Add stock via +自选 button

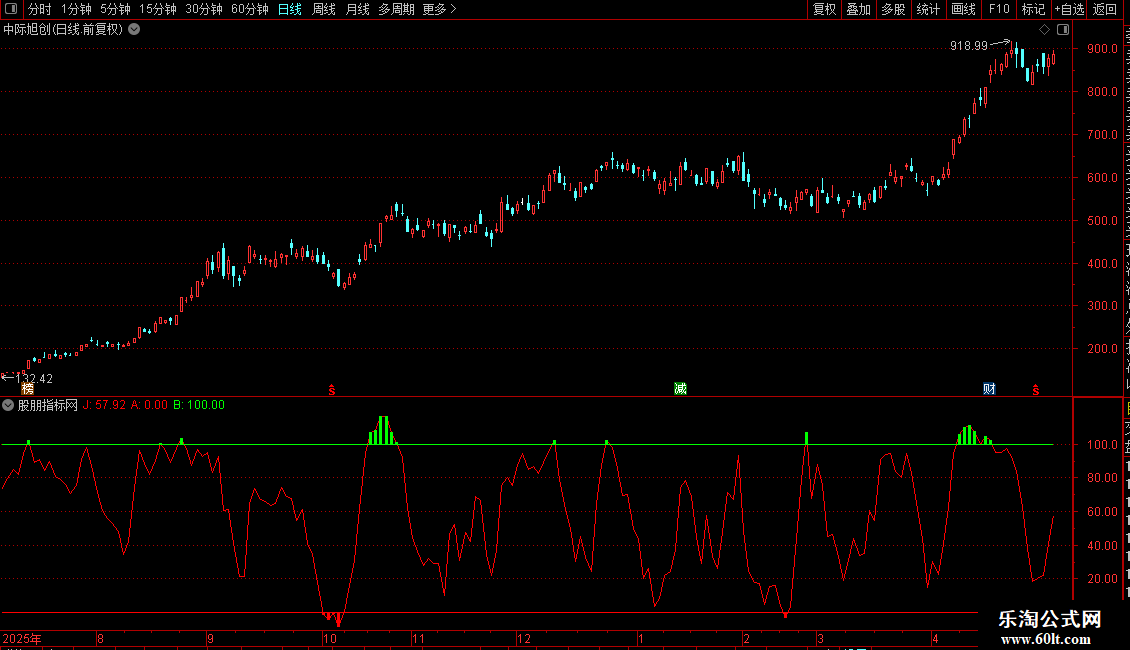pyautogui.click(x=1069, y=9)
